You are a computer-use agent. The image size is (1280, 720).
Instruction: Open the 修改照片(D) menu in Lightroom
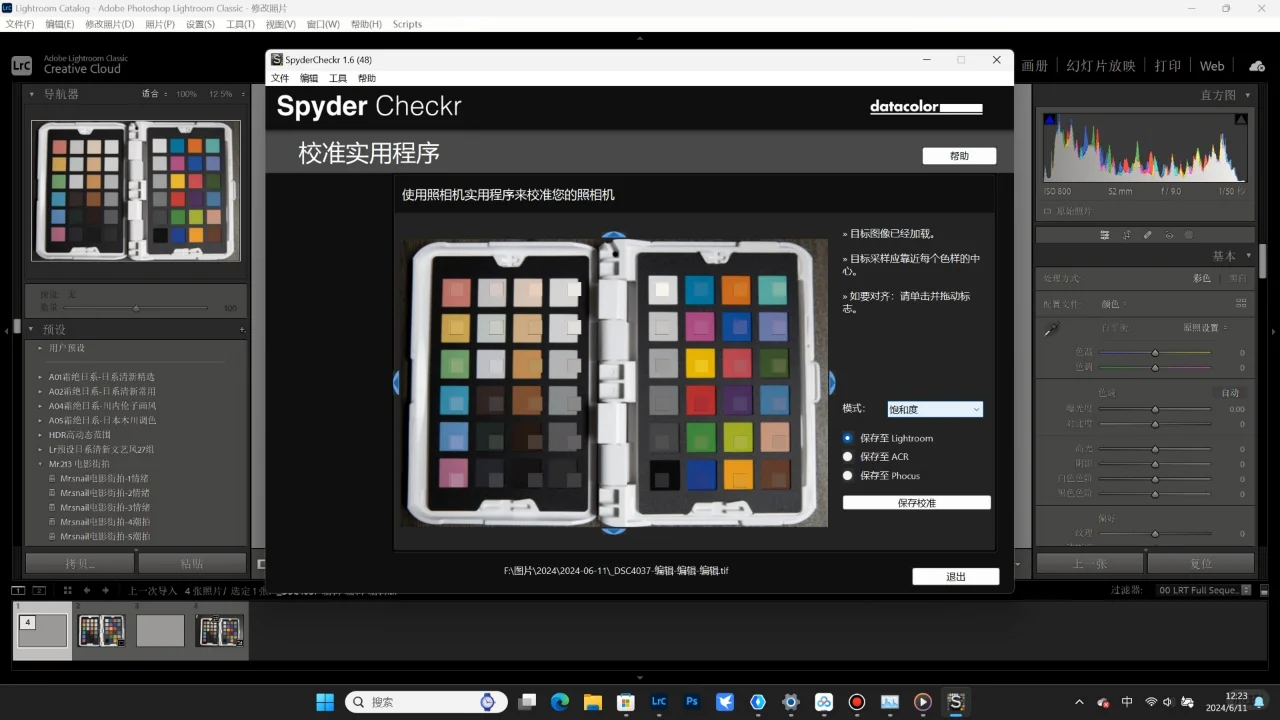pyautogui.click(x=109, y=24)
